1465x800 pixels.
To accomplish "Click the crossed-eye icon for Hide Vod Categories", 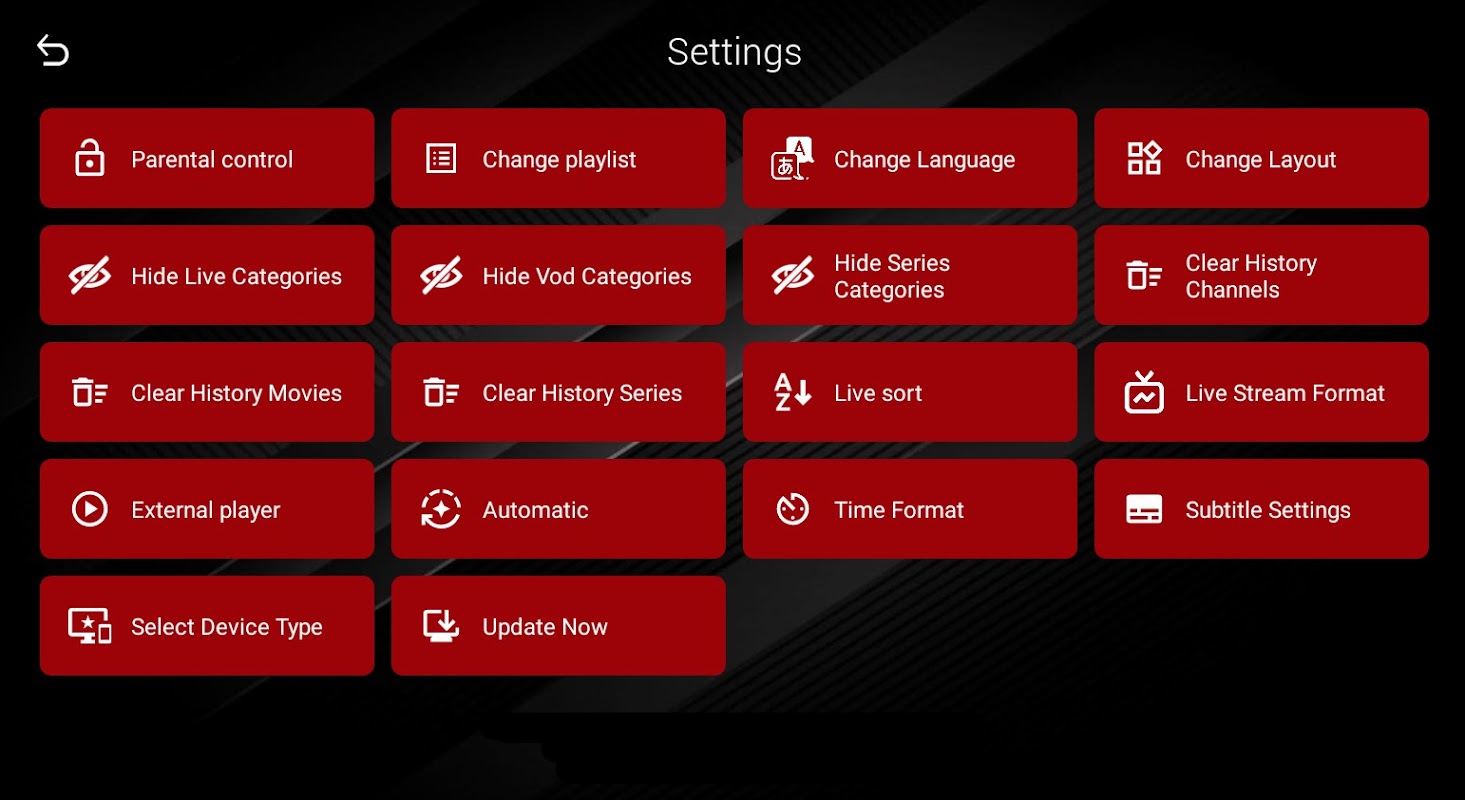I will pyautogui.click(x=441, y=275).
